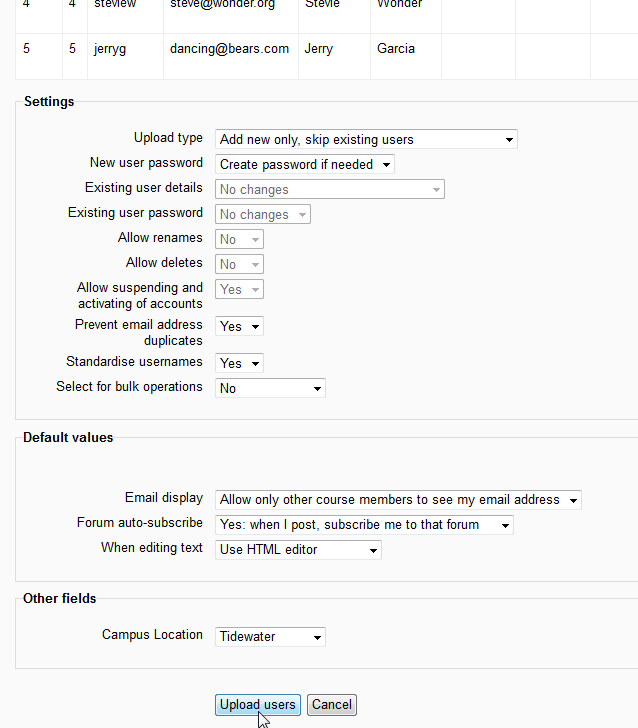This screenshot has width=638, height=728.
Task: Open the When editing text dropdown
Action: (298, 549)
